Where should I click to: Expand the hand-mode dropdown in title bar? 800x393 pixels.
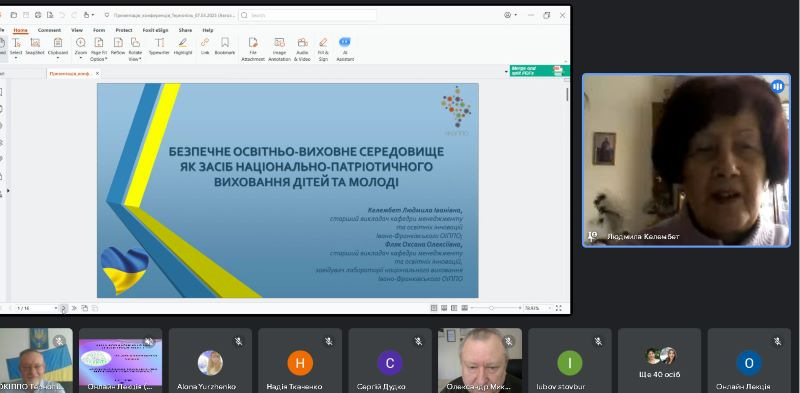tap(92, 15)
